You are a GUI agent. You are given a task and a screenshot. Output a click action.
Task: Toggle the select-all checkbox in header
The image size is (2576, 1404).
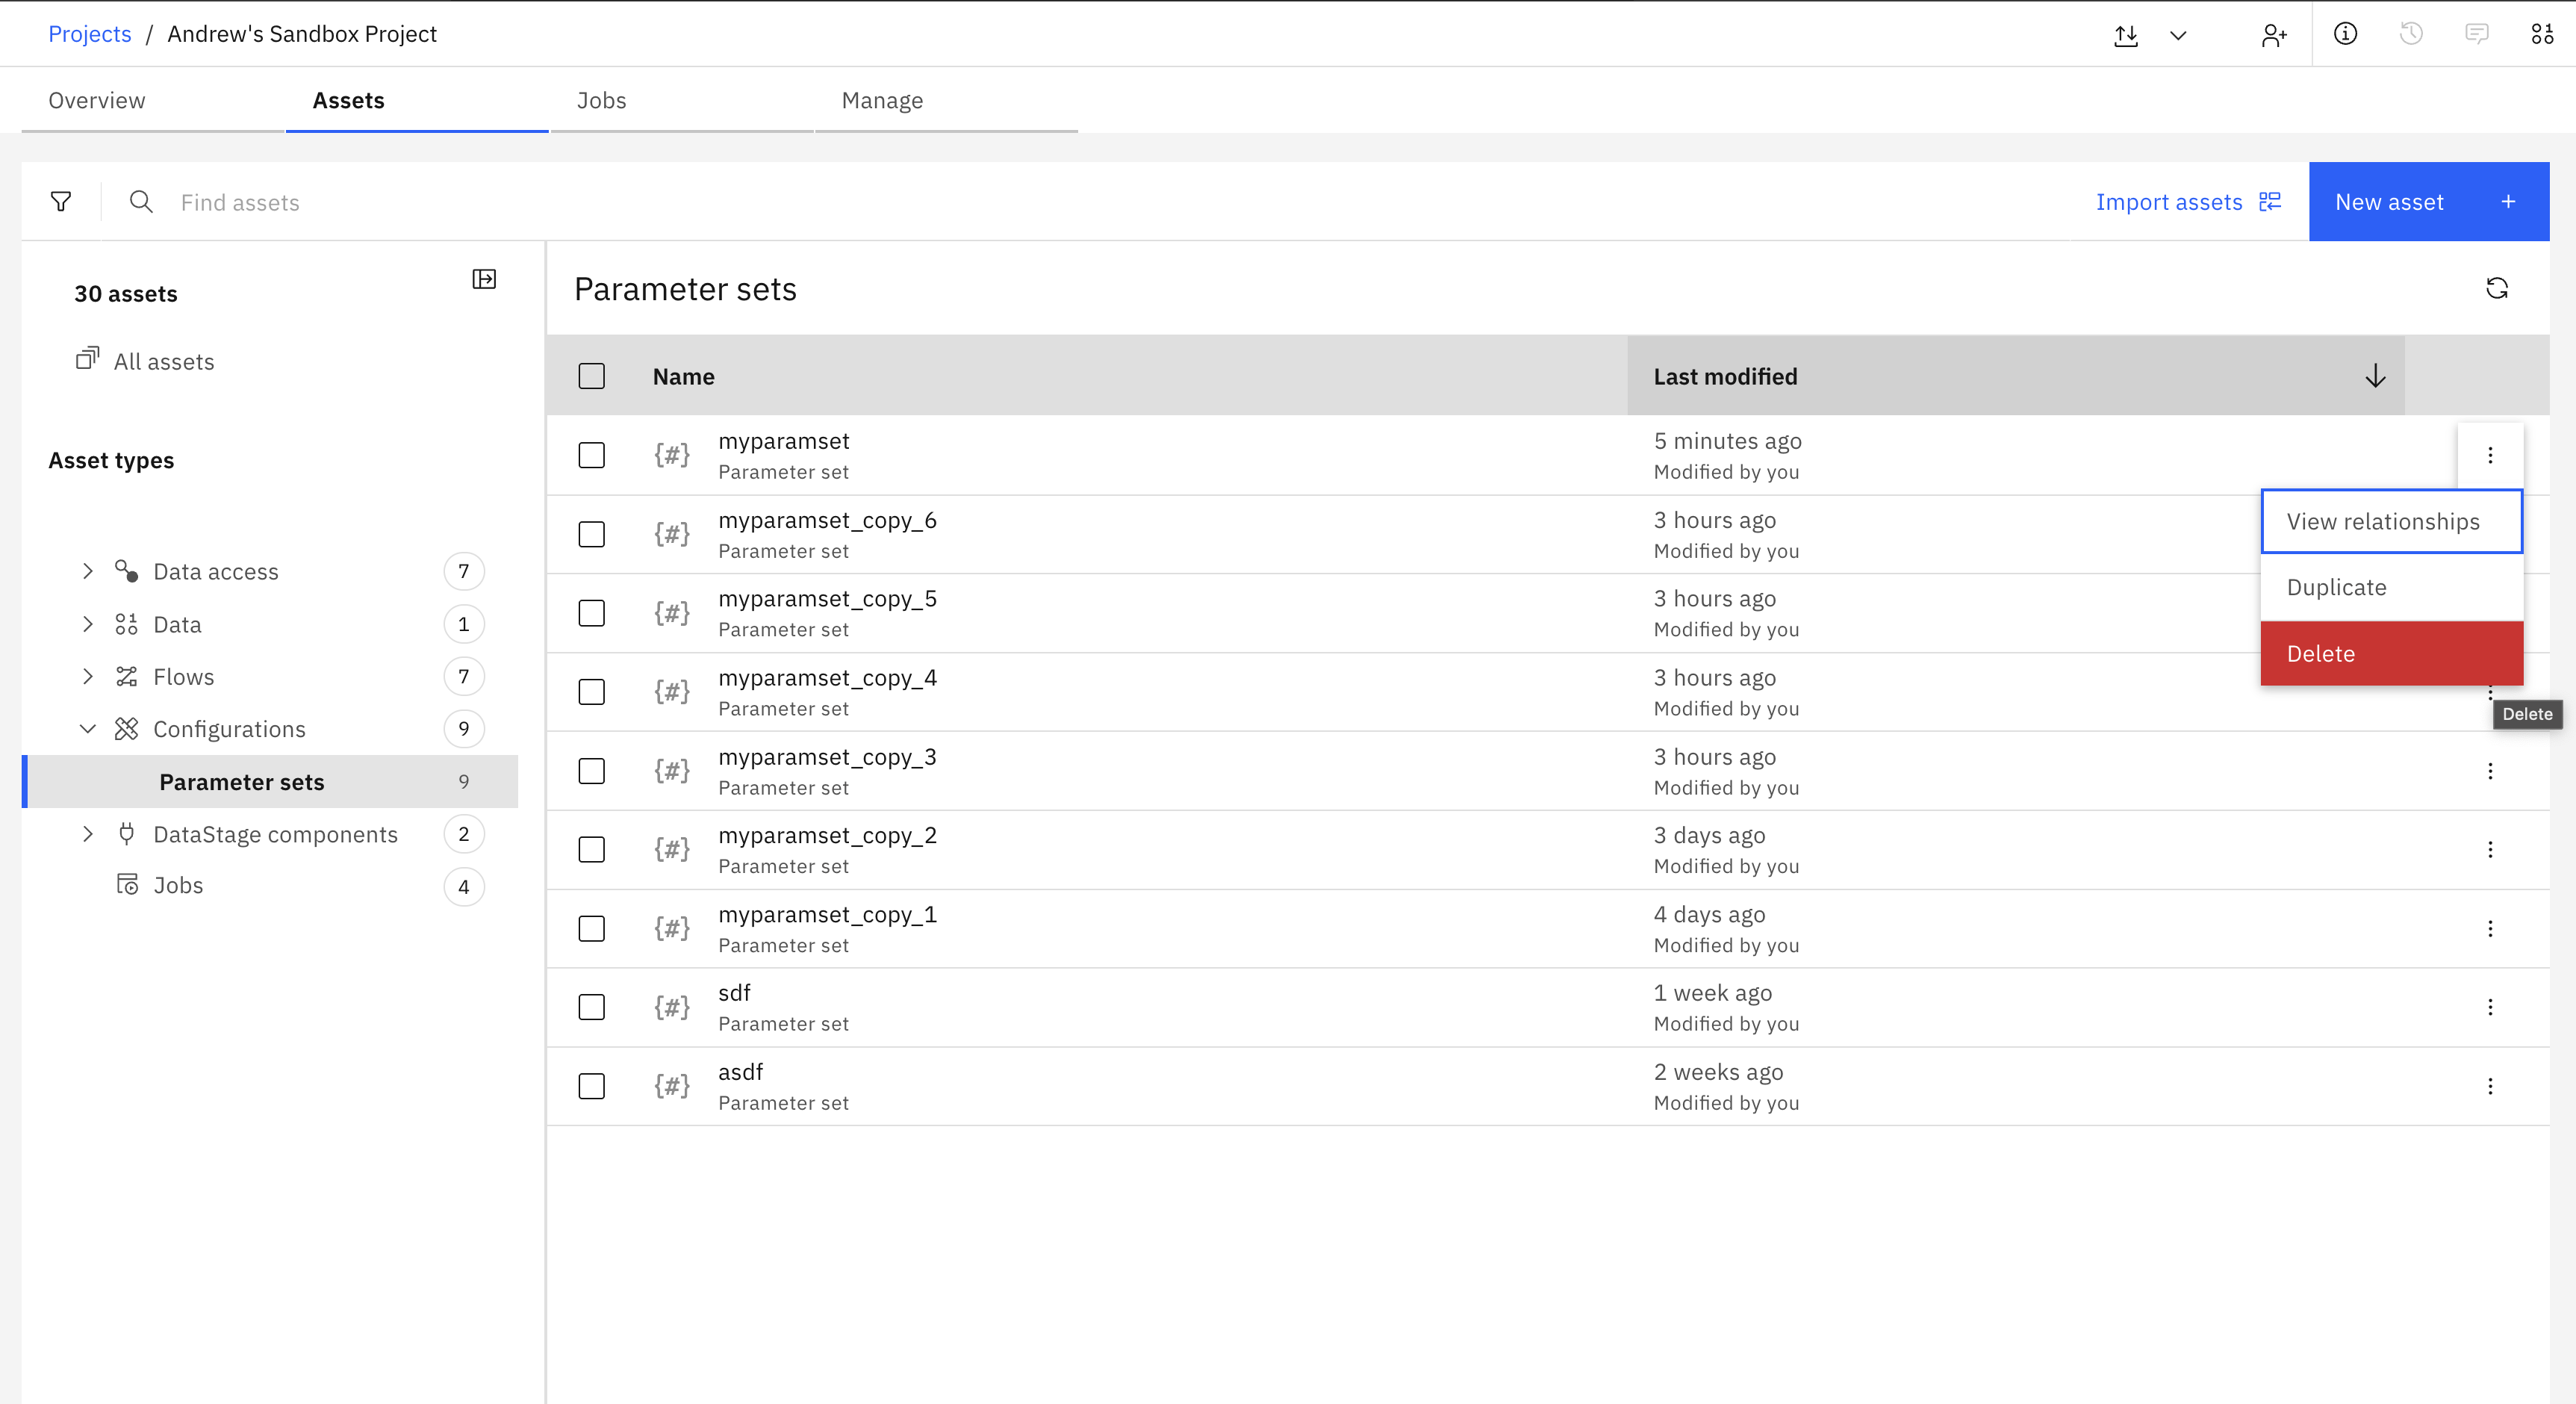pyautogui.click(x=592, y=376)
